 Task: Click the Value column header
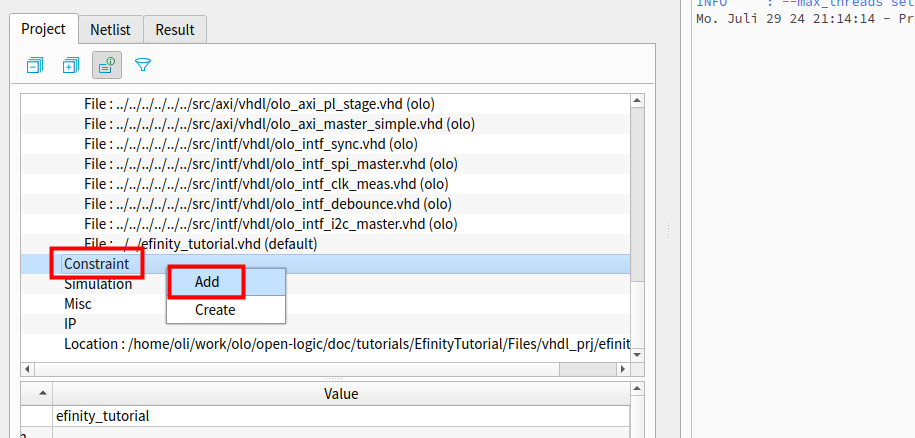click(341, 394)
